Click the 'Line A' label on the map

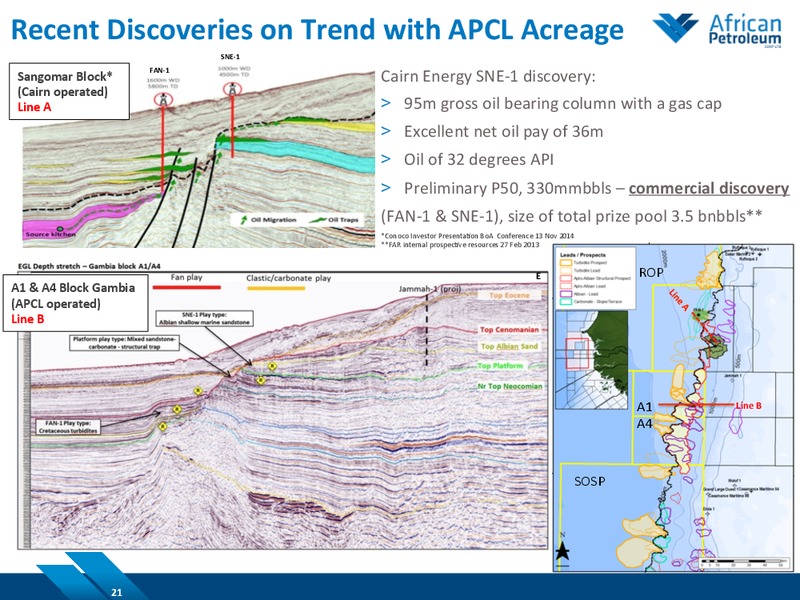click(x=679, y=300)
